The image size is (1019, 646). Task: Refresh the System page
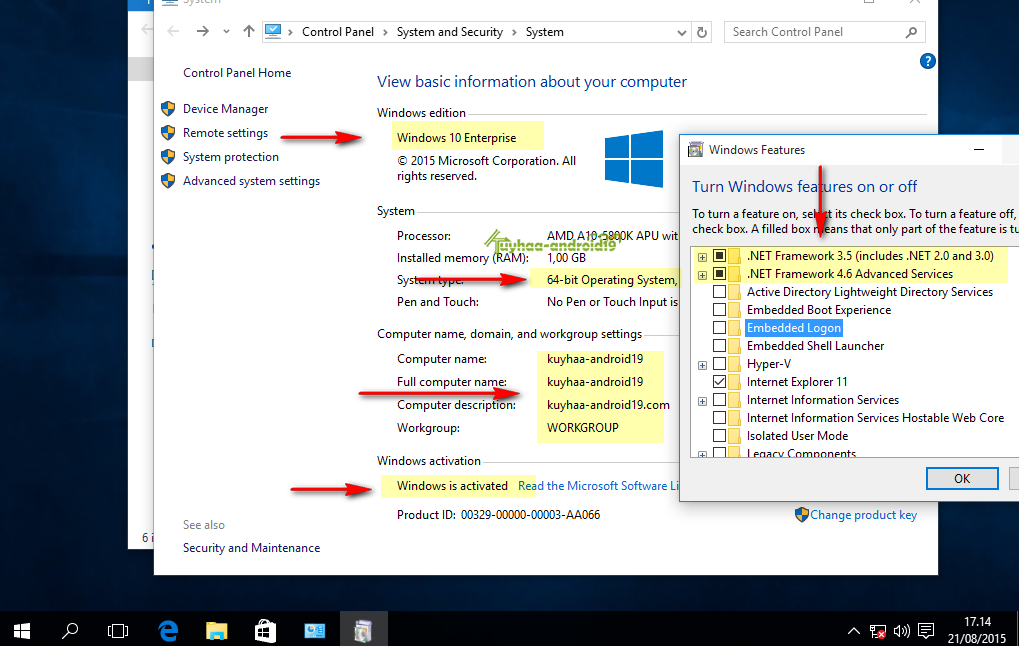[x=702, y=32]
